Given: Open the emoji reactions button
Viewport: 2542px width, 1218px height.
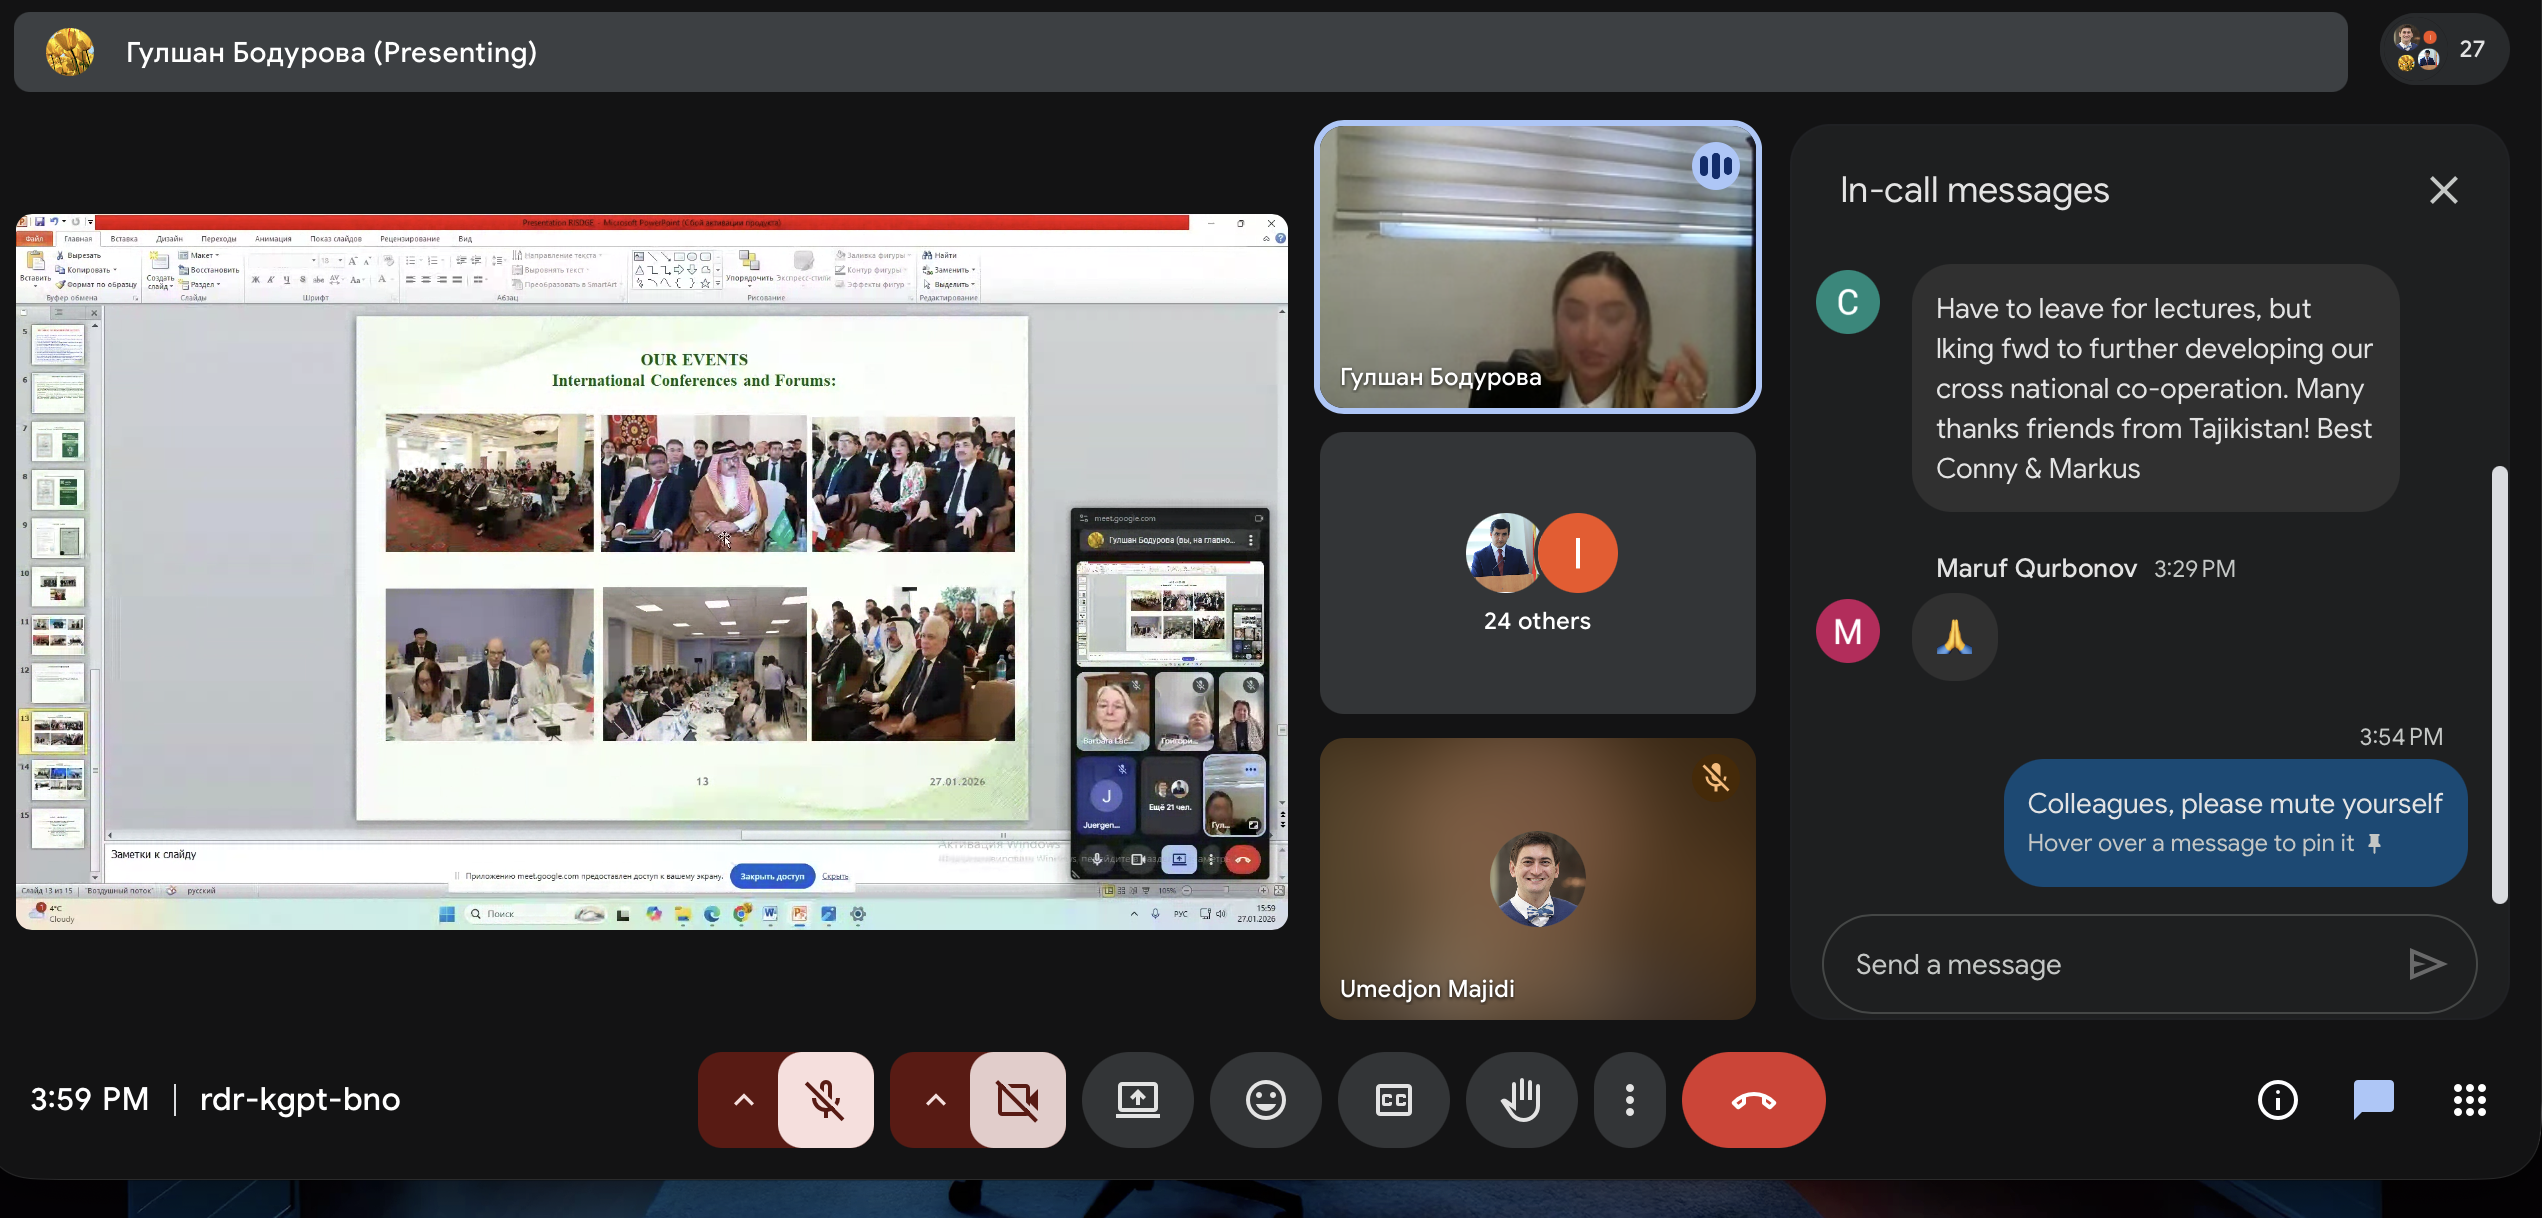Looking at the screenshot, I should tap(1265, 1100).
